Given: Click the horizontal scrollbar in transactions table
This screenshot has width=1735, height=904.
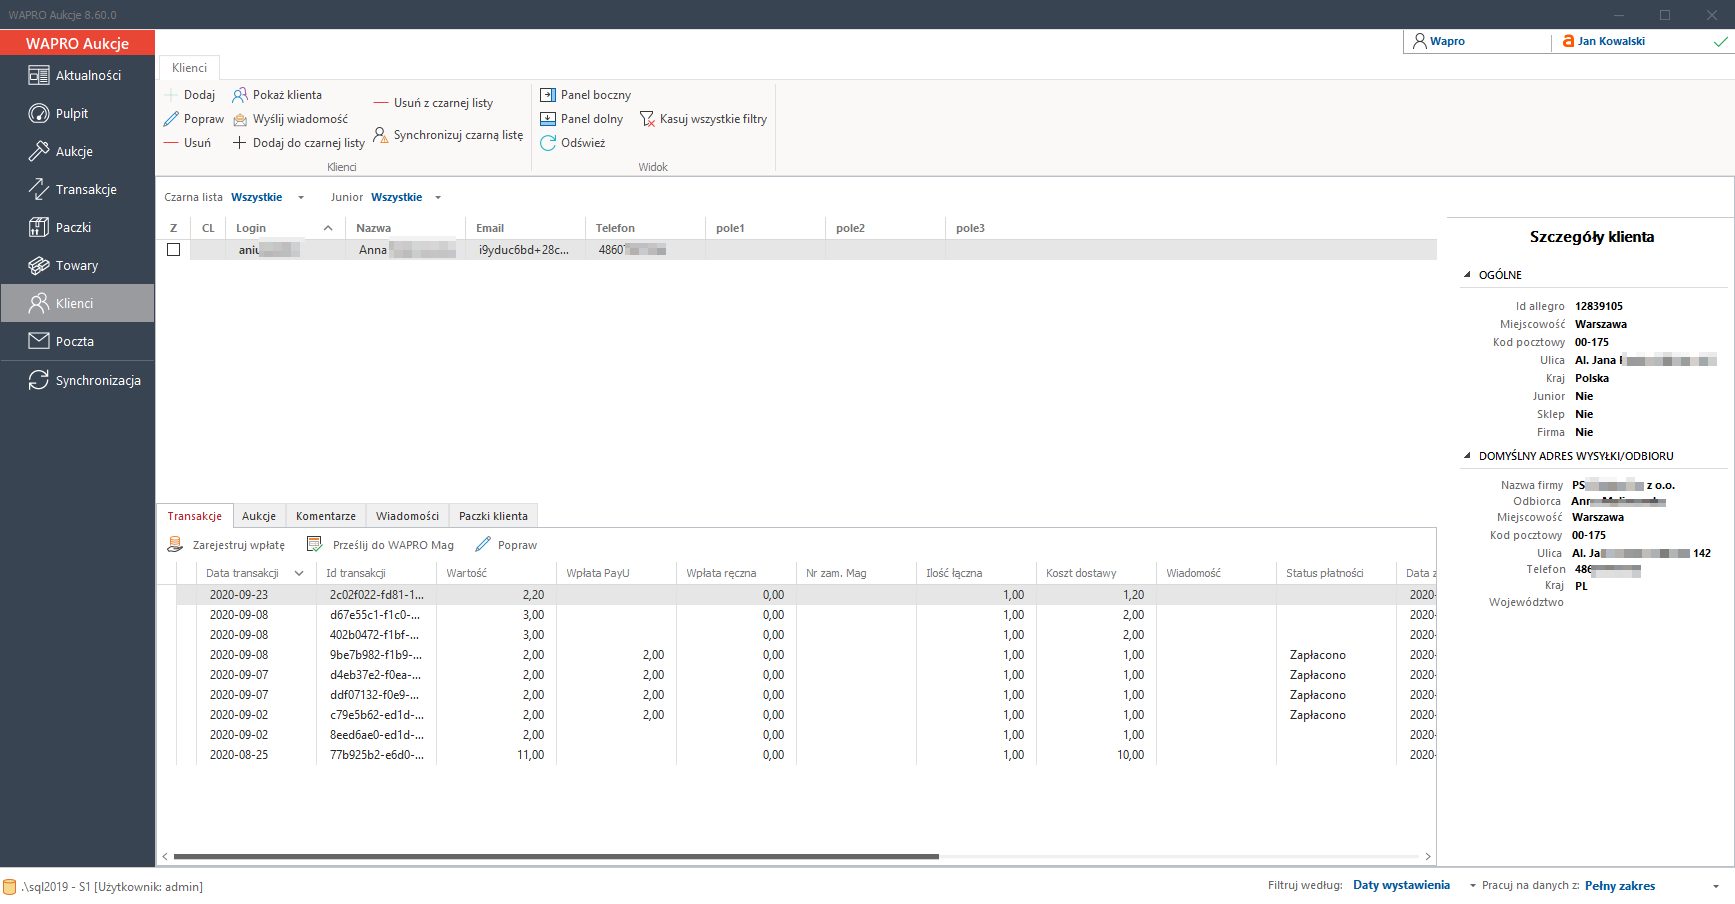Looking at the screenshot, I should [x=556, y=857].
